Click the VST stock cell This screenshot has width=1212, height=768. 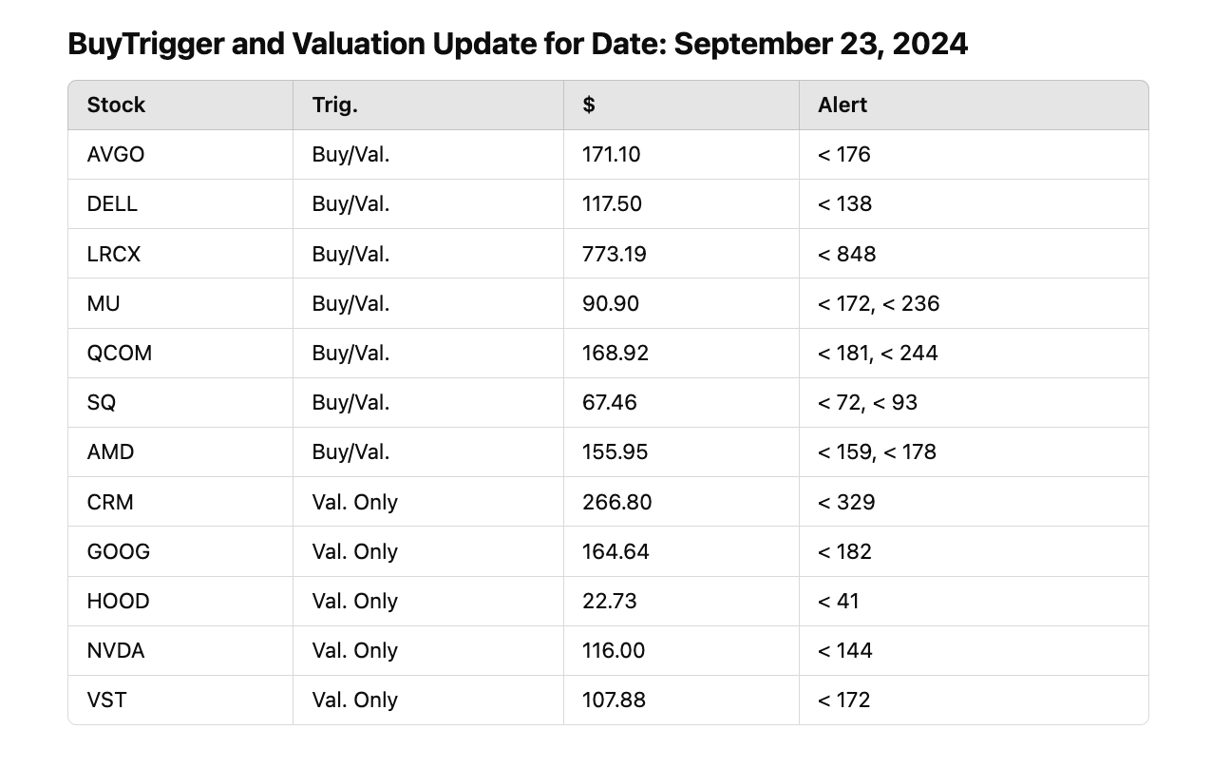[107, 700]
